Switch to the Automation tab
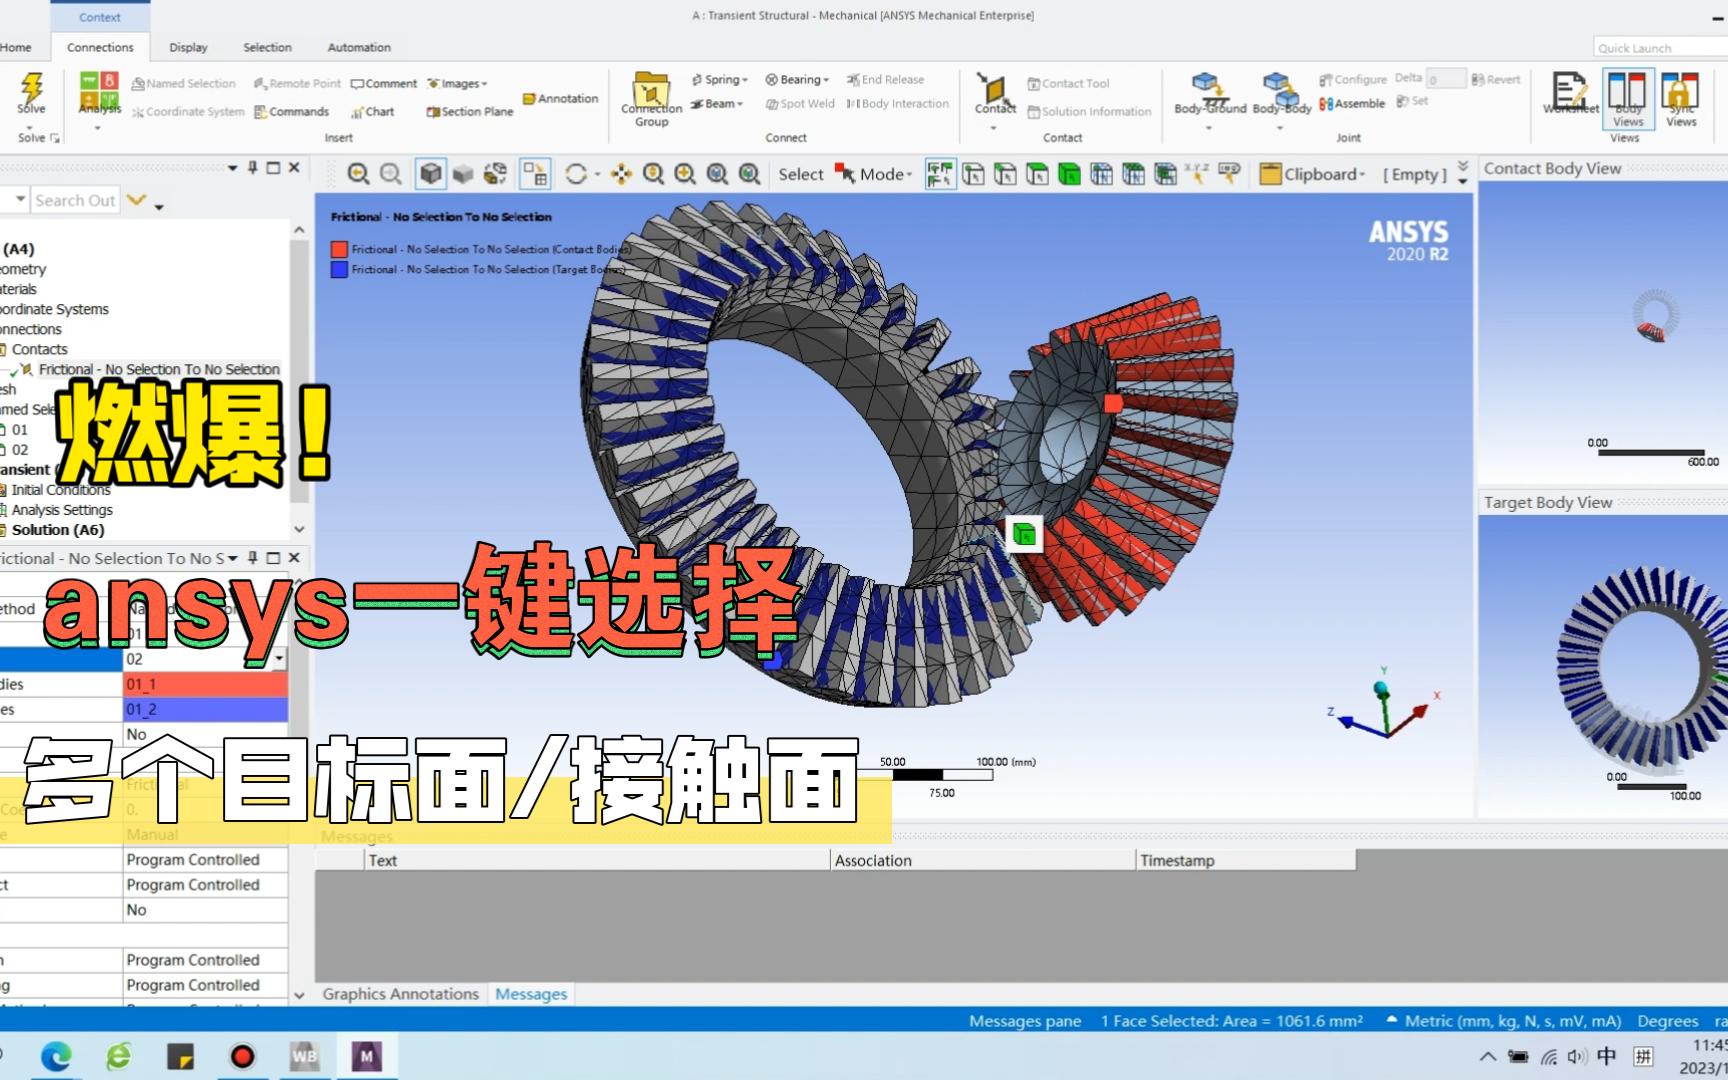The width and height of the screenshot is (1728, 1080). (359, 47)
